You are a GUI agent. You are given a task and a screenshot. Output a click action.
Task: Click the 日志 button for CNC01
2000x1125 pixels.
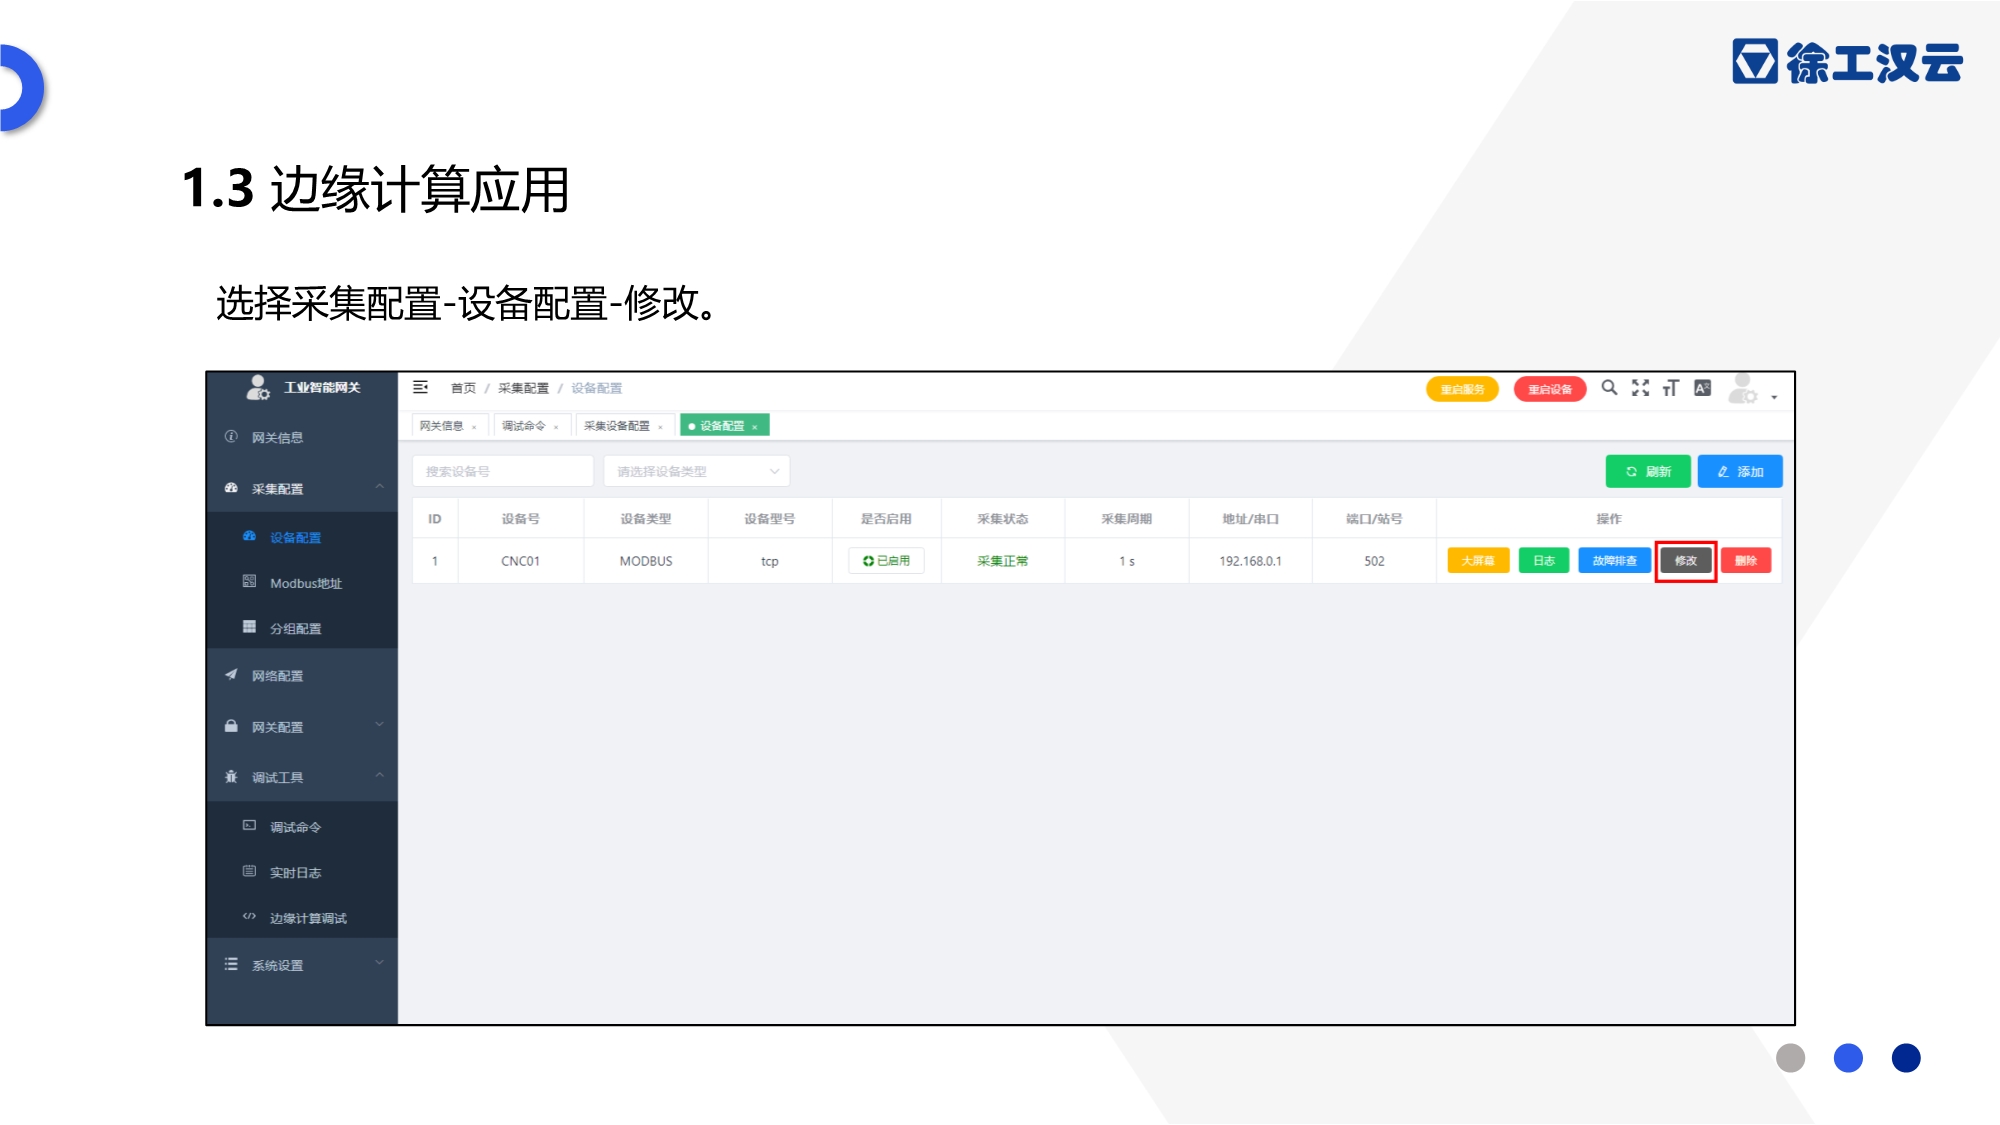[1544, 561]
